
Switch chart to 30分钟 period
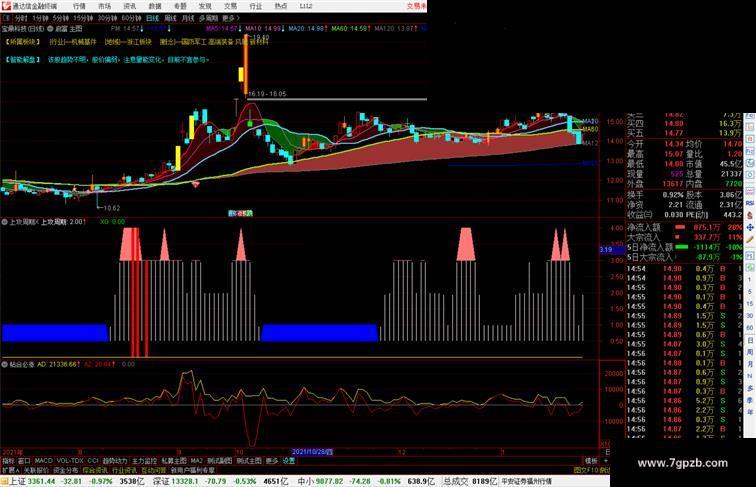[x=107, y=18]
